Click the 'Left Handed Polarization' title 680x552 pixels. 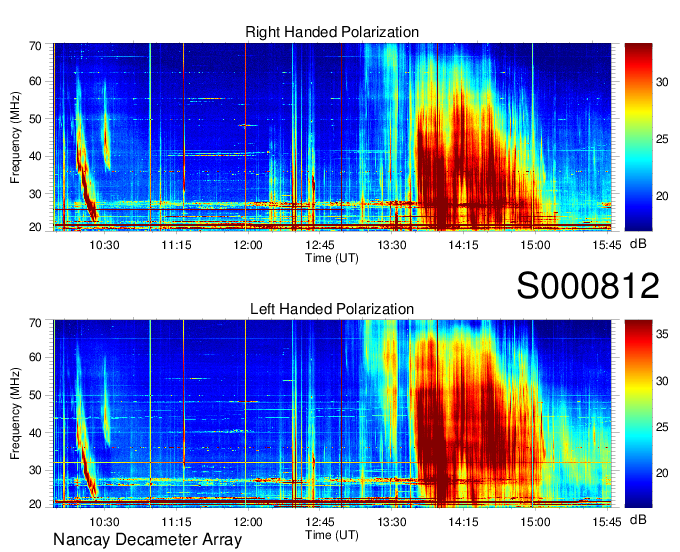point(332,309)
